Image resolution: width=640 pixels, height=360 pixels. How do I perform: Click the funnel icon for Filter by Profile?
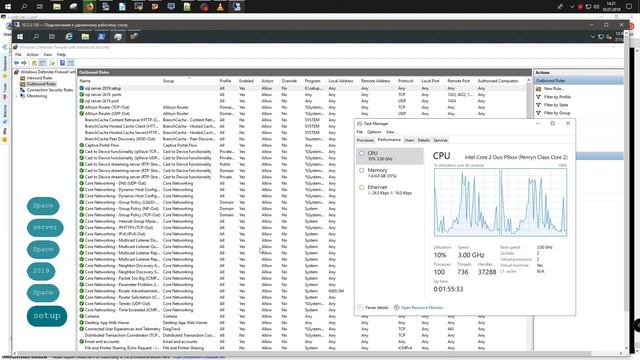[538, 97]
